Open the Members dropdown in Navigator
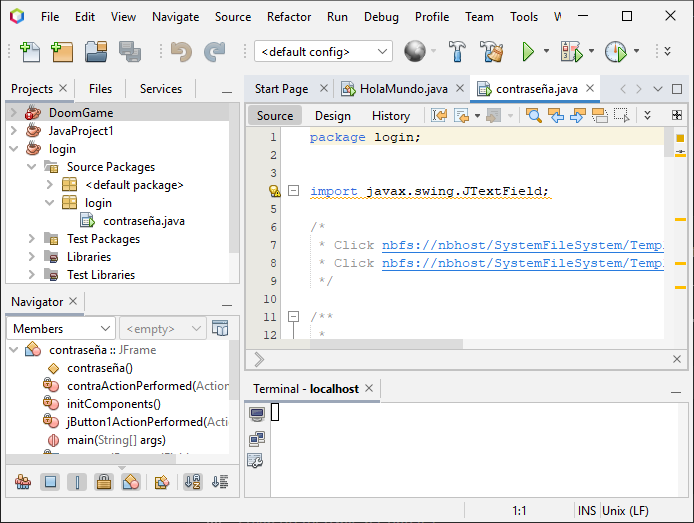 coord(62,328)
